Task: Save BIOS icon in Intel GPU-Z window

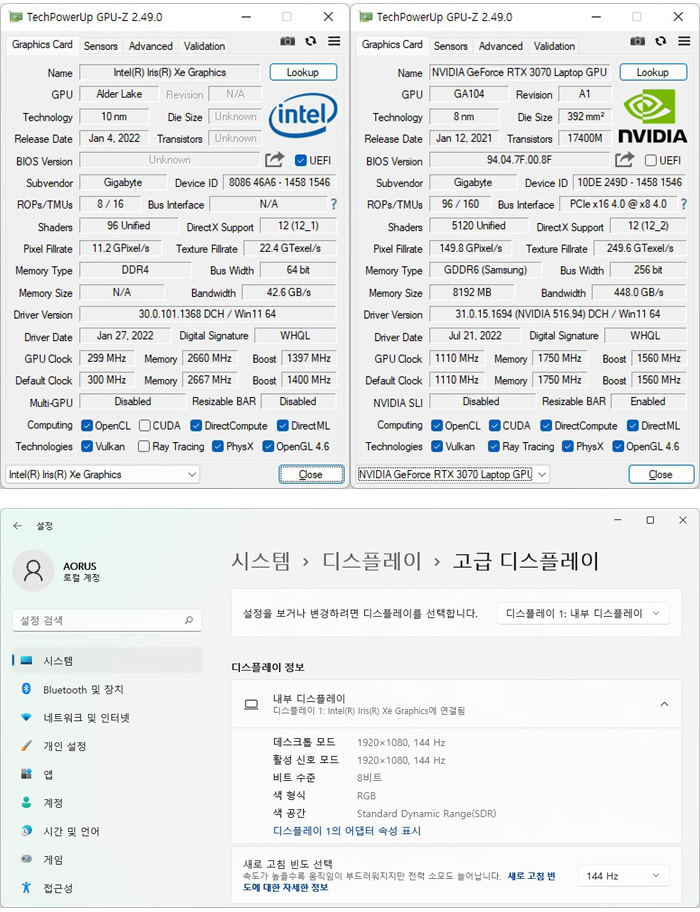Action: [x=274, y=159]
